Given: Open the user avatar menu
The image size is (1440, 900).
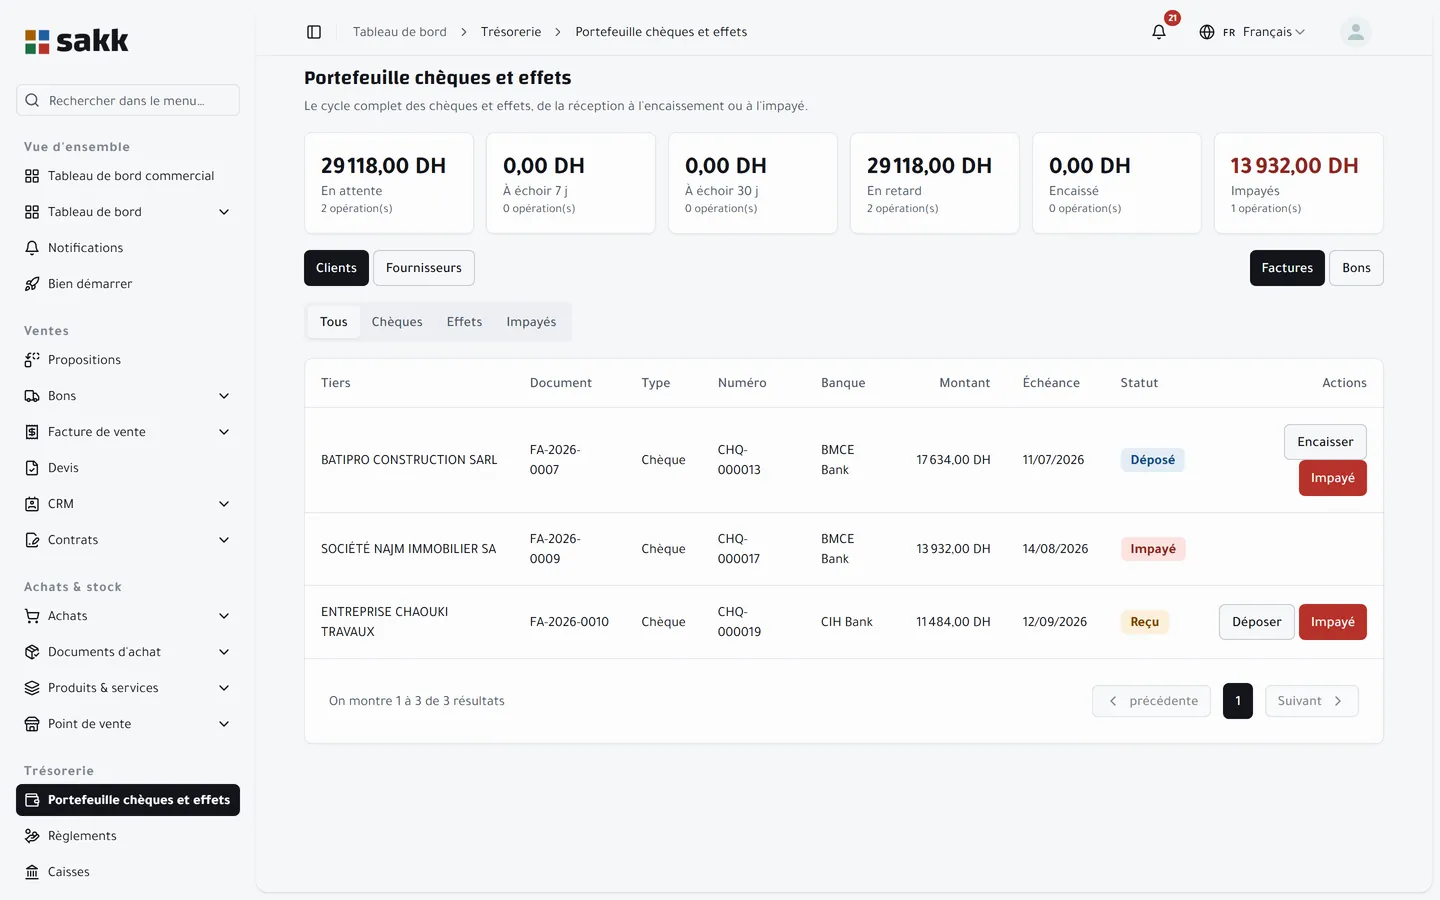Looking at the screenshot, I should click(1356, 32).
